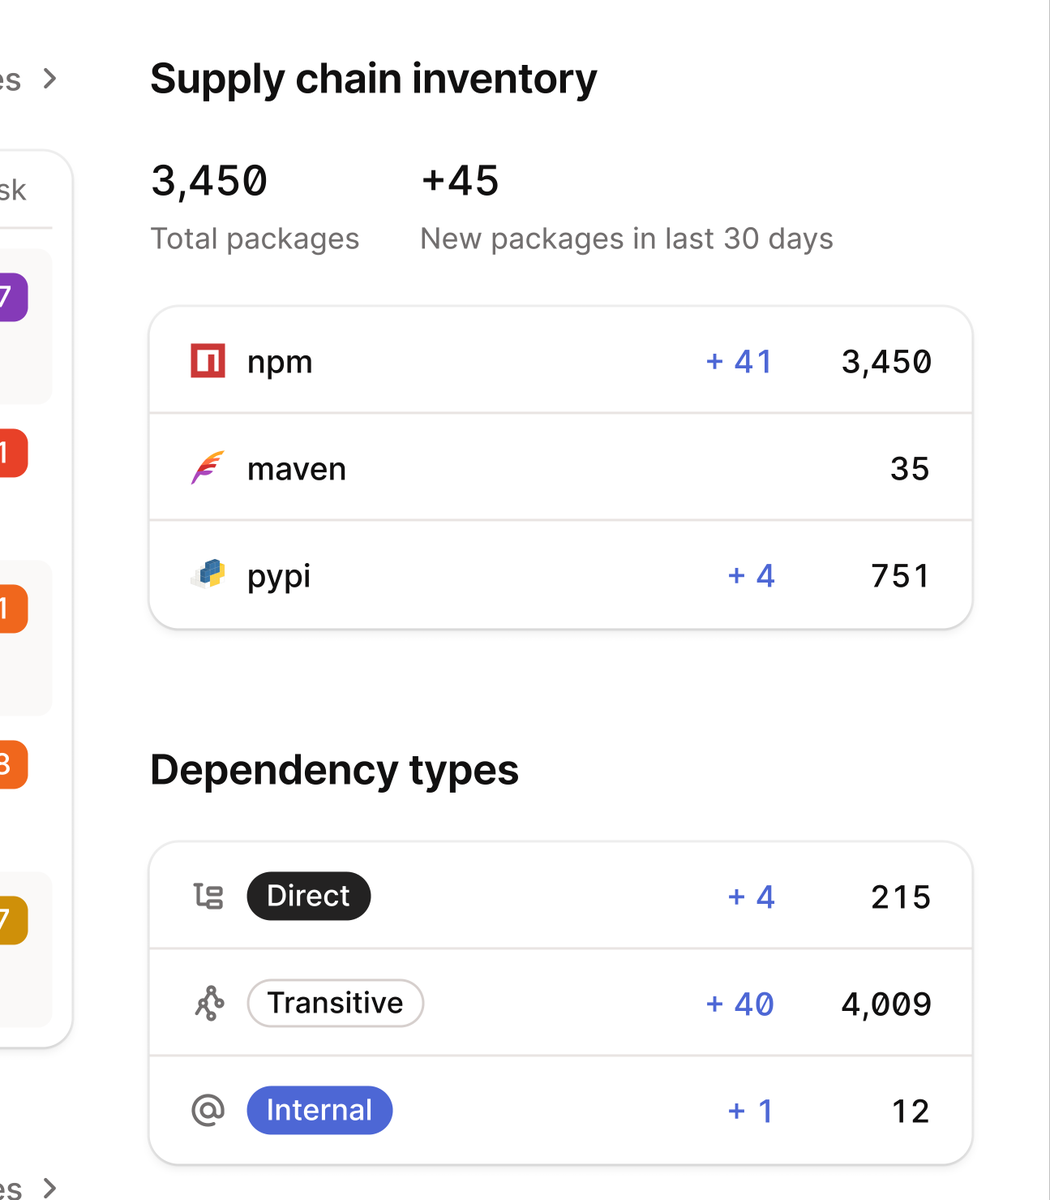Click the +40 Transitive value
The height and width of the screenshot is (1200, 1050).
point(740,1003)
